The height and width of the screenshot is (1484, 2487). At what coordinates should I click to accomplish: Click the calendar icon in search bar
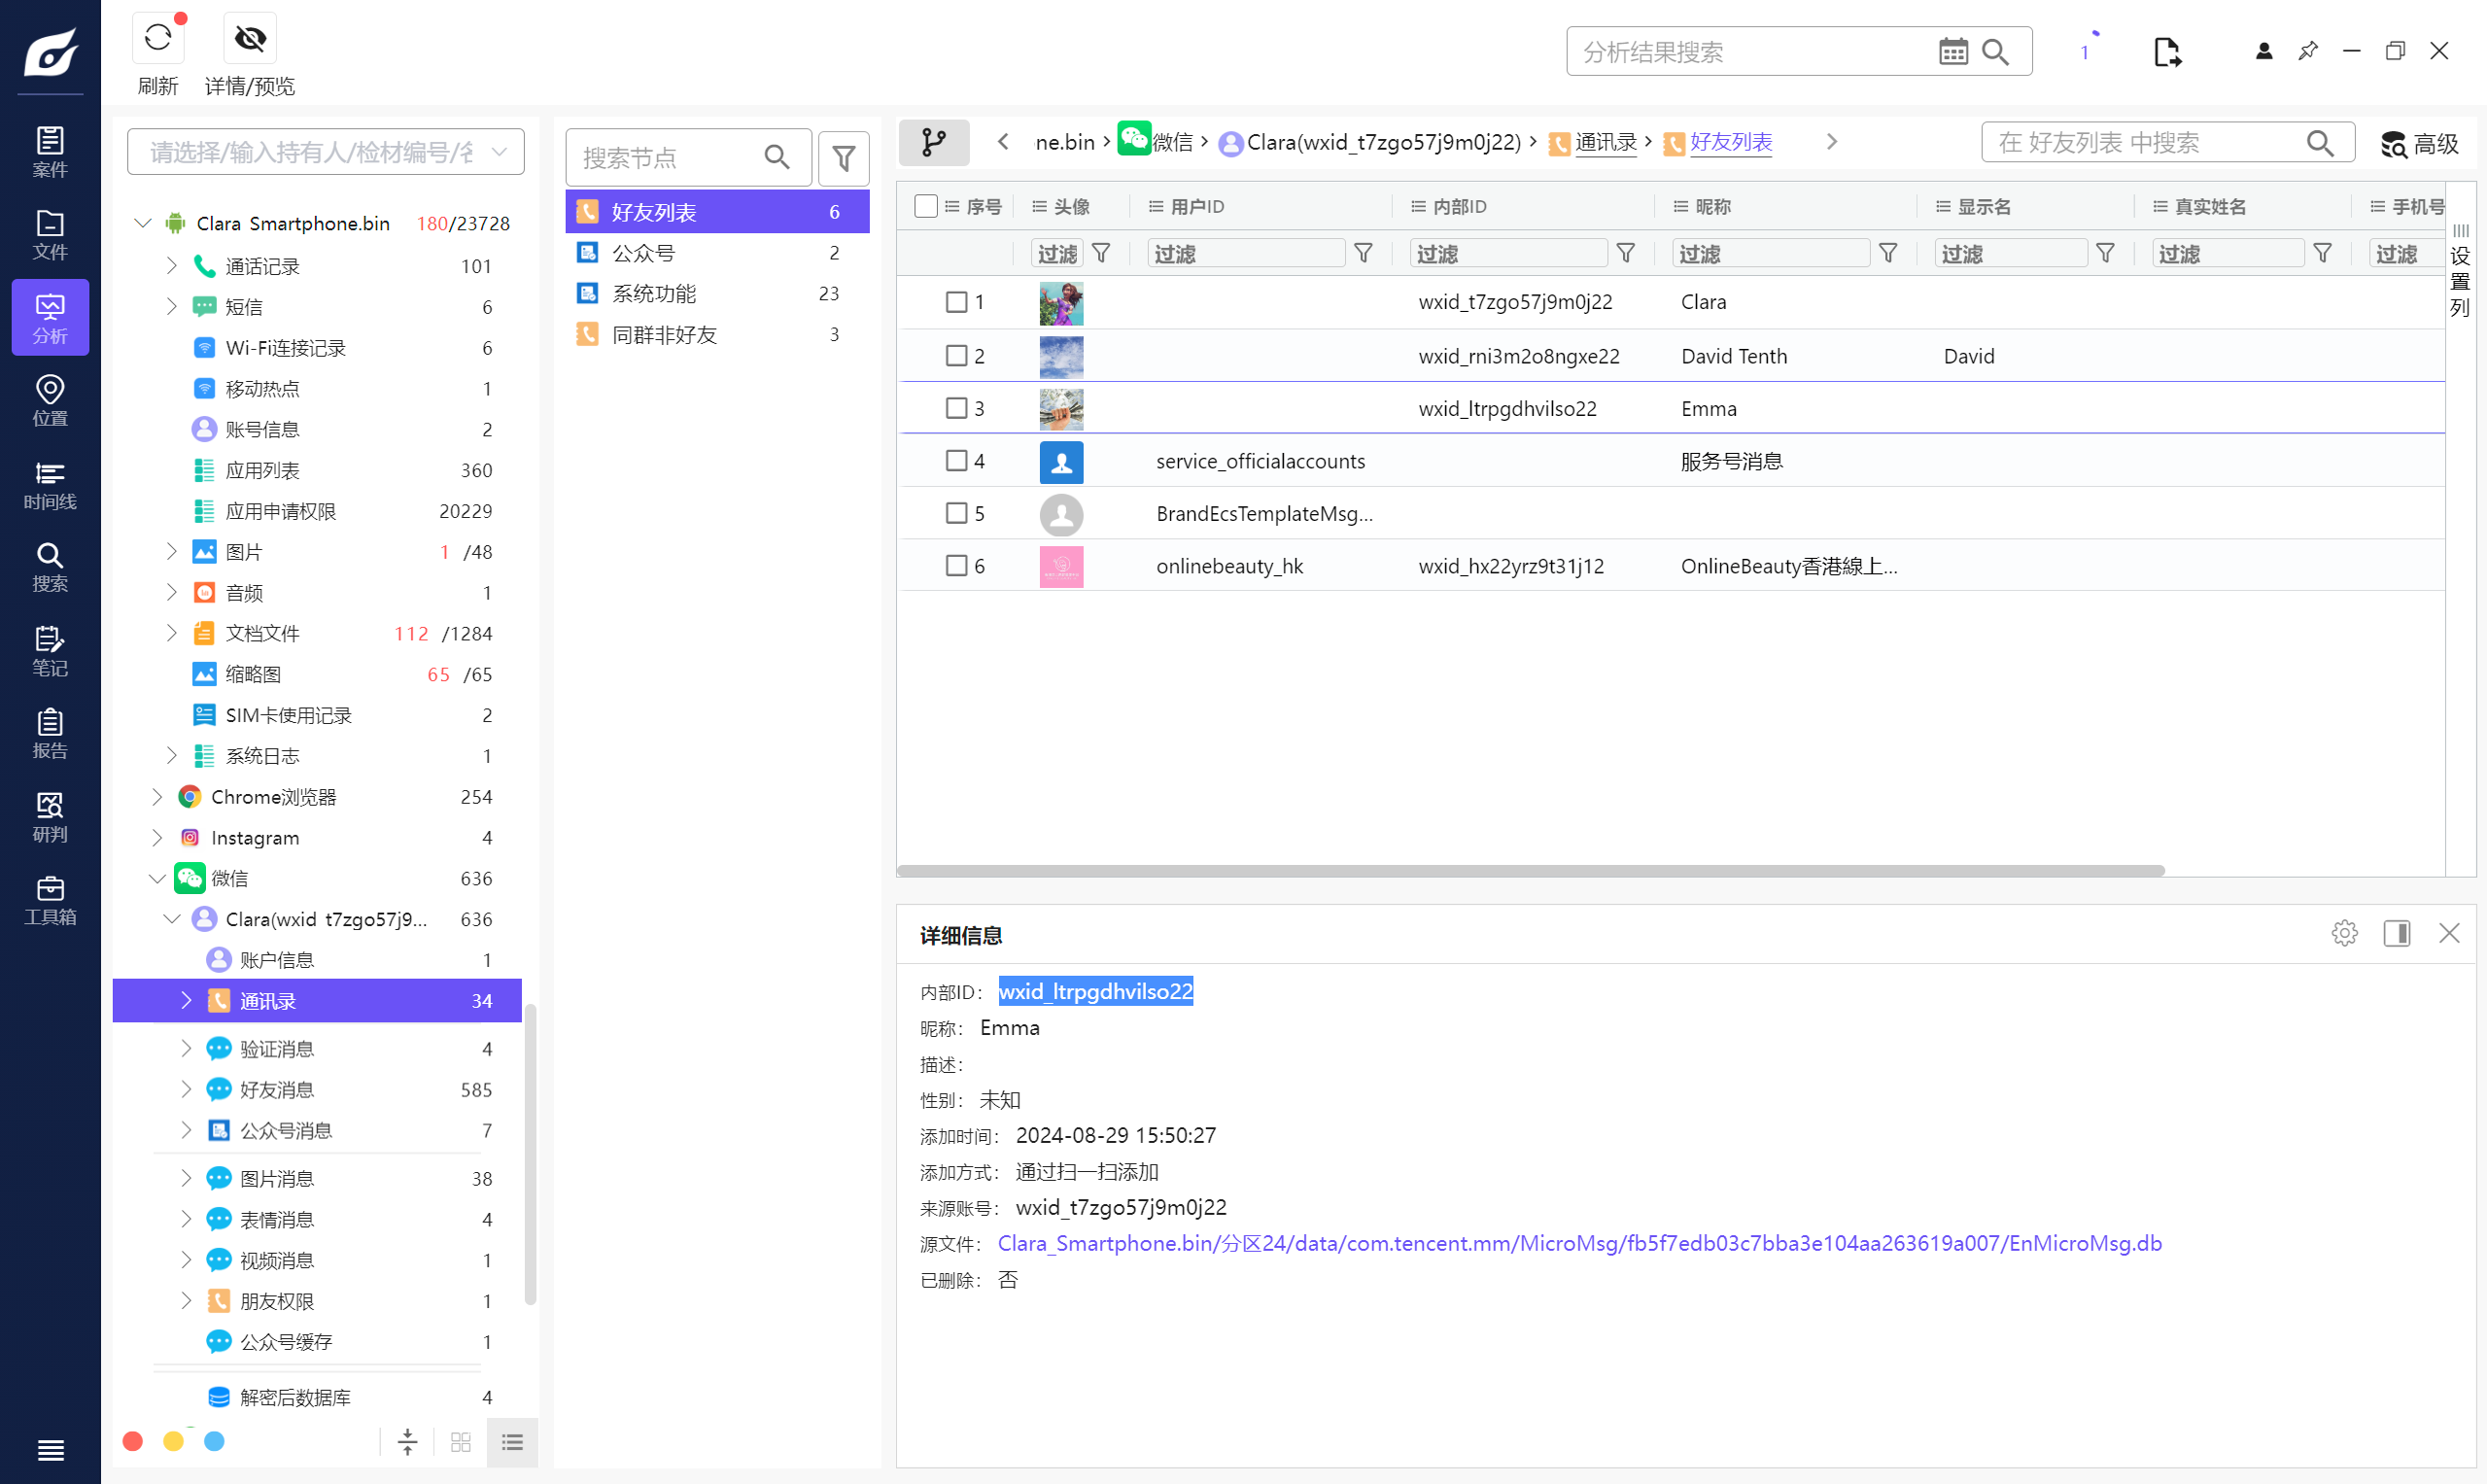[x=1952, y=52]
